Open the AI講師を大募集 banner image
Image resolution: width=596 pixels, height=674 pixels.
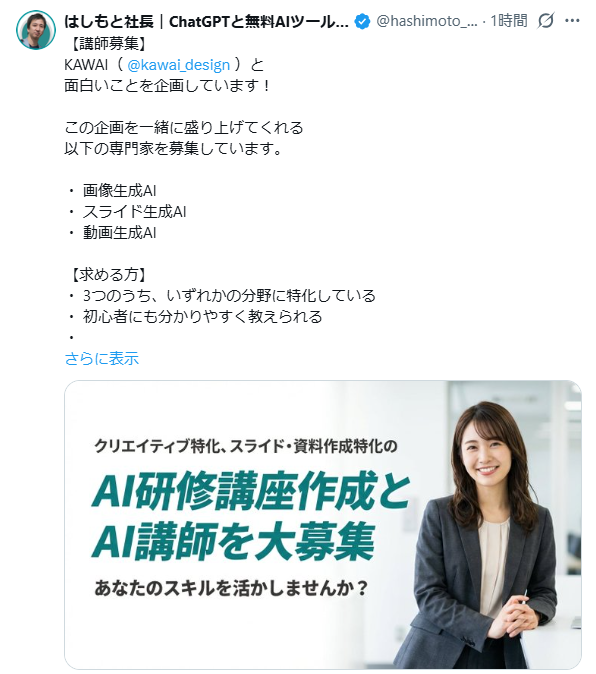click(x=323, y=525)
